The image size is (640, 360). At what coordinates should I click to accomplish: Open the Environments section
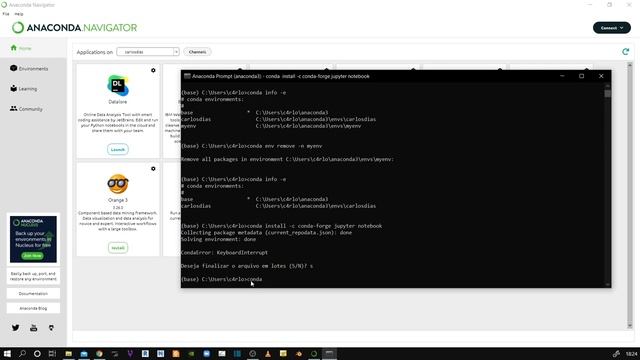29,69
